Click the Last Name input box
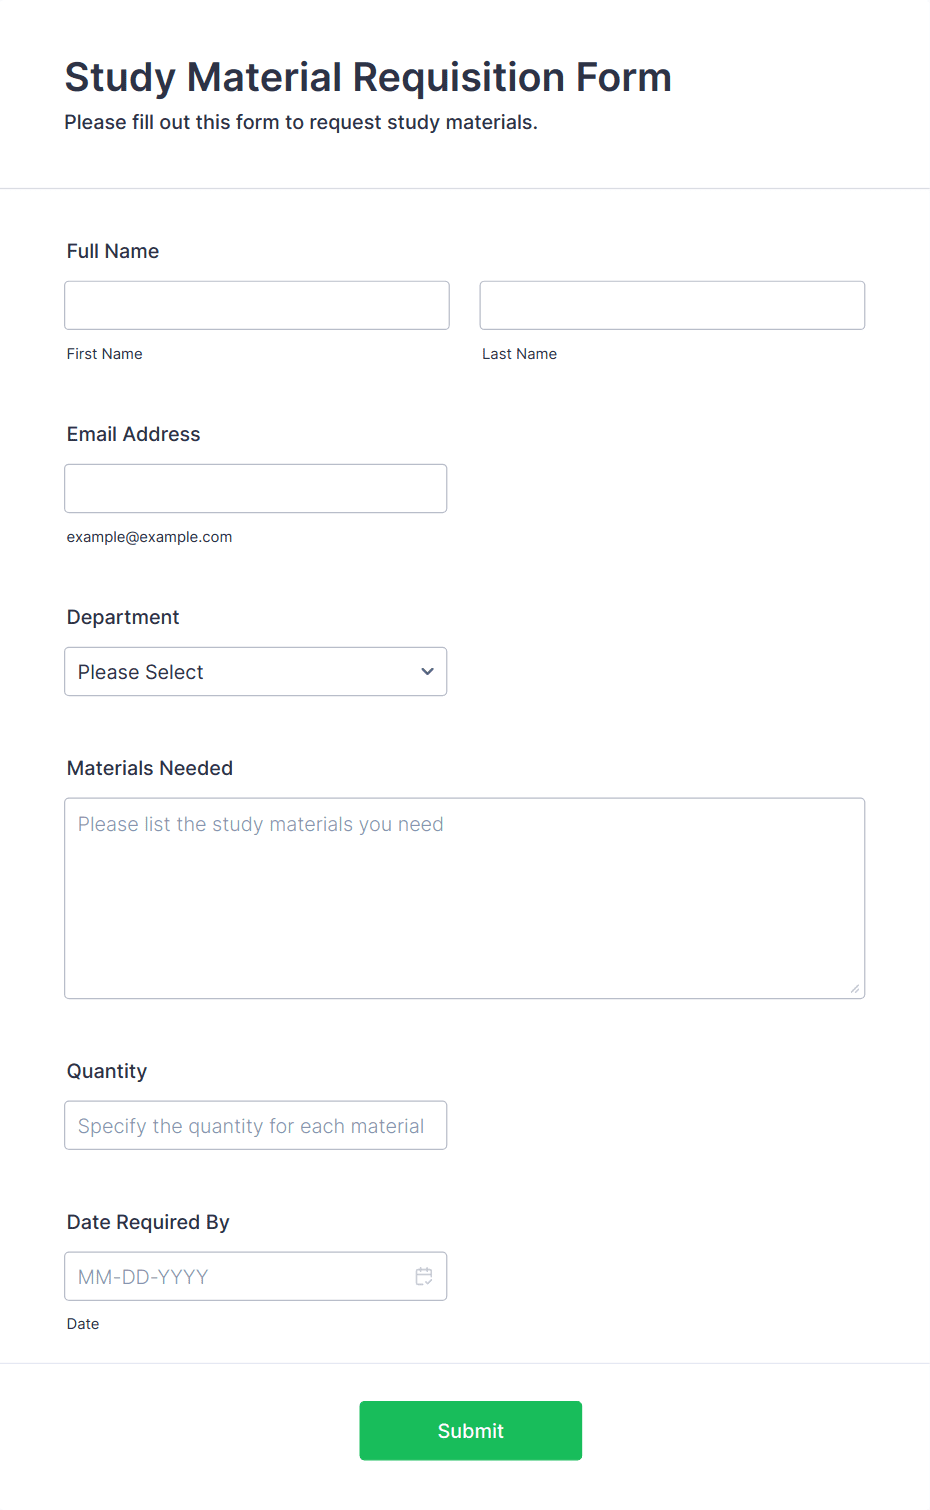930x1510 pixels. tap(672, 305)
